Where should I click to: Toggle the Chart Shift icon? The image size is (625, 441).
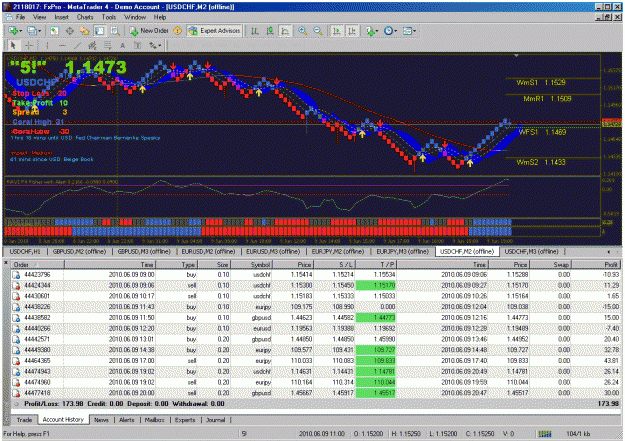point(352,31)
